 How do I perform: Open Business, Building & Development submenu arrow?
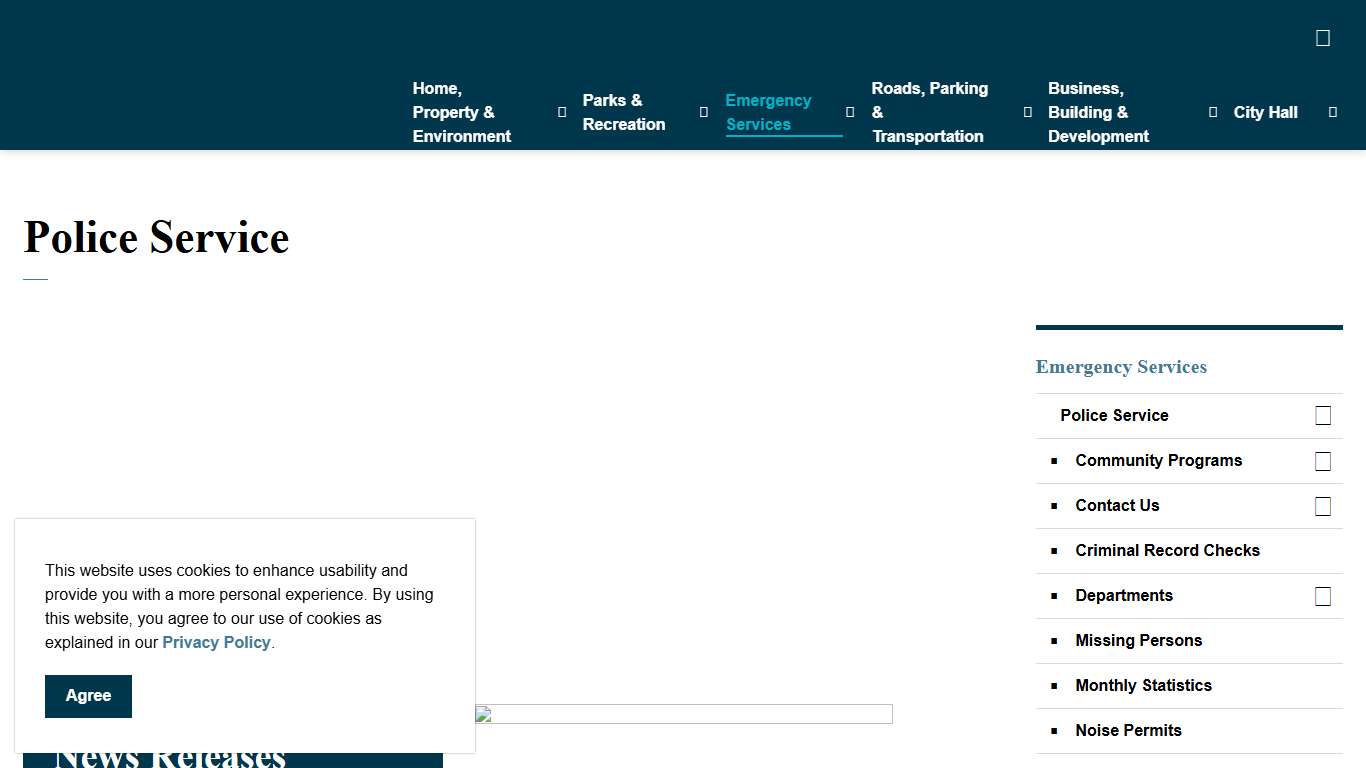point(1213,112)
